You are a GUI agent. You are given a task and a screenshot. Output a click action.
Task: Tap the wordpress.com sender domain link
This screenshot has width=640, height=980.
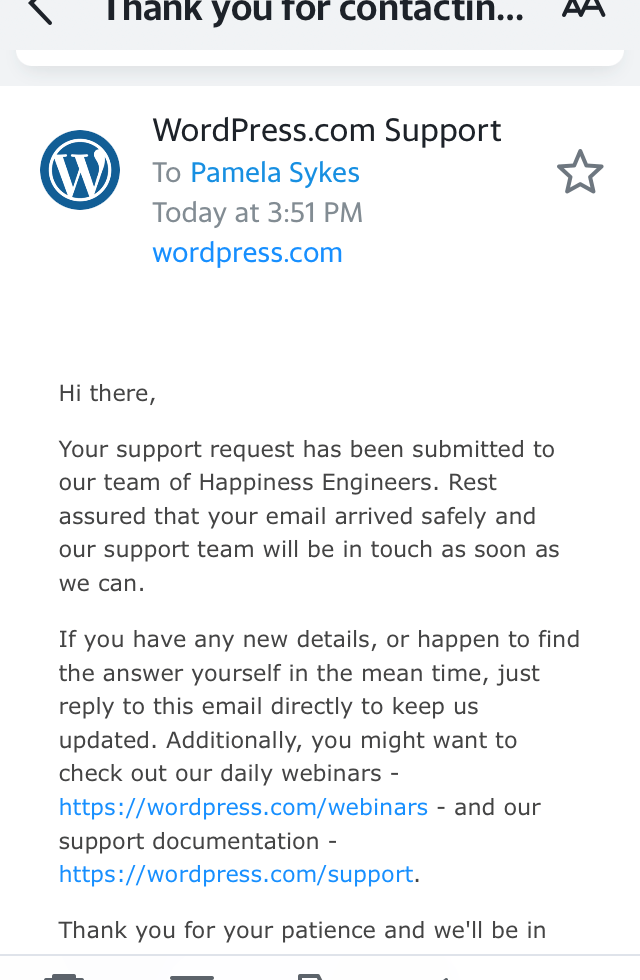[247, 253]
